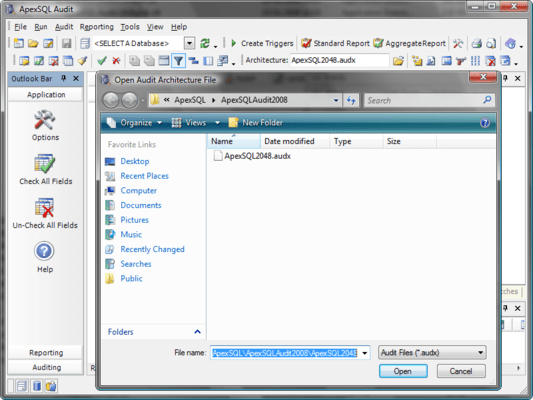Close the Outlook Bar panel

(x=76, y=79)
